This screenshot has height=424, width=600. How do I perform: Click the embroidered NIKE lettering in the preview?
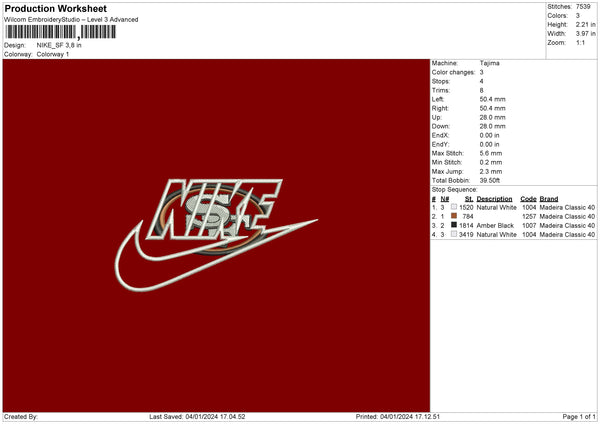tap(214, 209)
